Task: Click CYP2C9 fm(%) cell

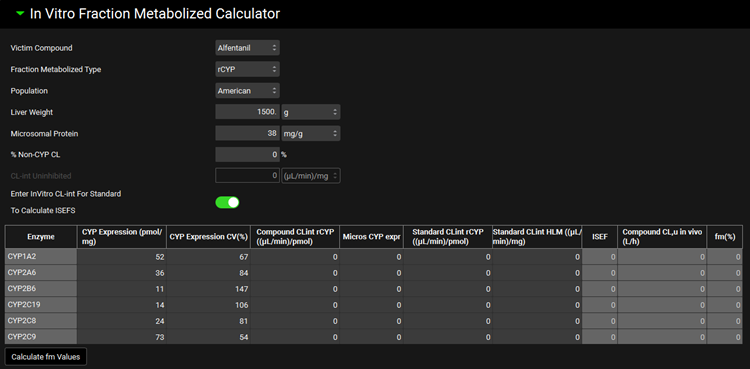Action: pyautogui.click(x=725, y=336)
